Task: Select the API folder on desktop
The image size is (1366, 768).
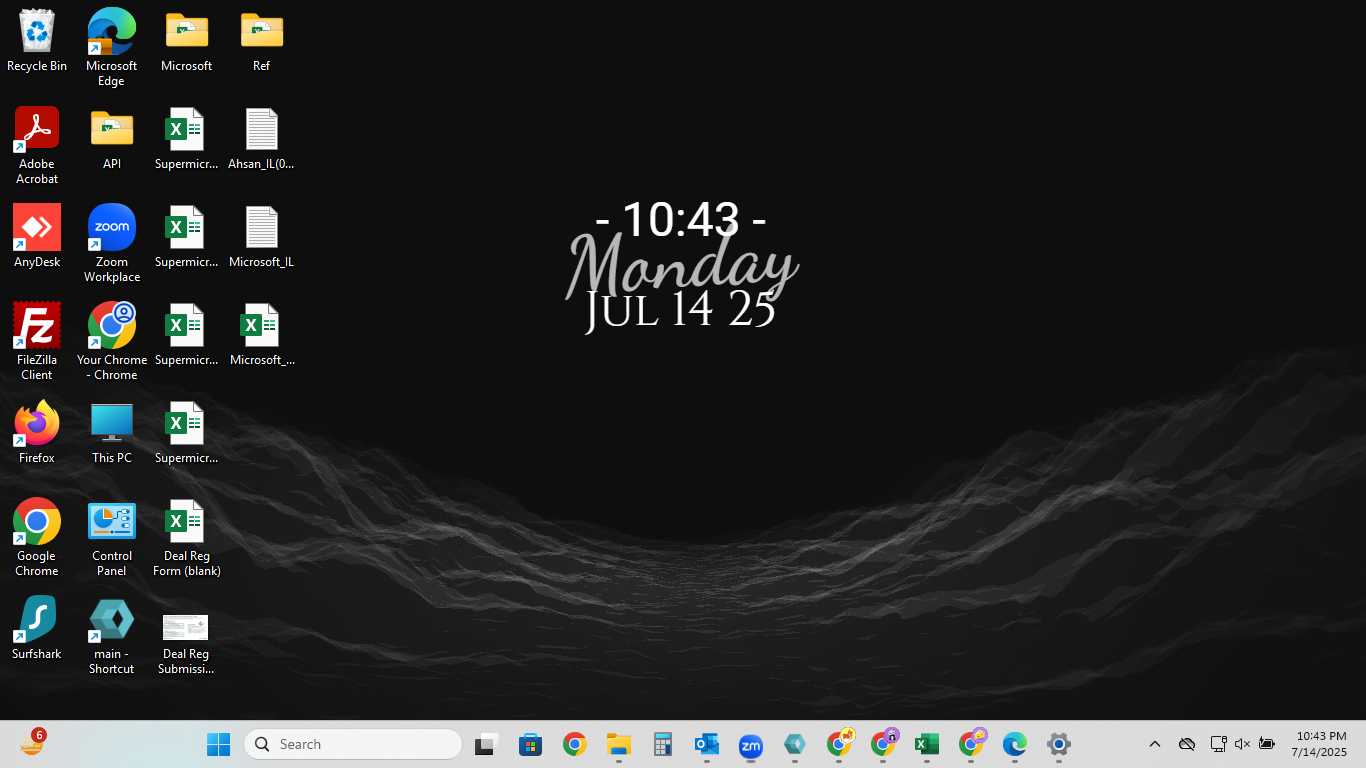Action: point(111,139)
